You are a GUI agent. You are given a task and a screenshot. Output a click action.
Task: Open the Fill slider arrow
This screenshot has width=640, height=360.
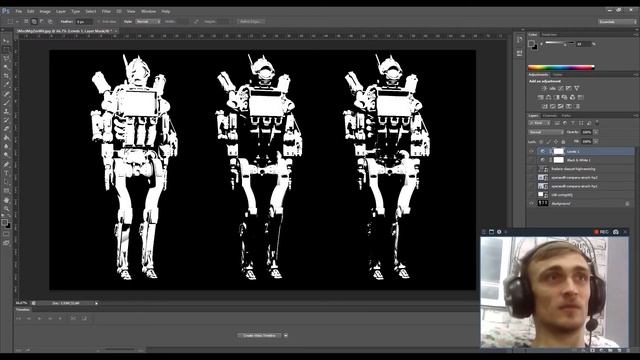pyautogui.click(x=596, y=142)
